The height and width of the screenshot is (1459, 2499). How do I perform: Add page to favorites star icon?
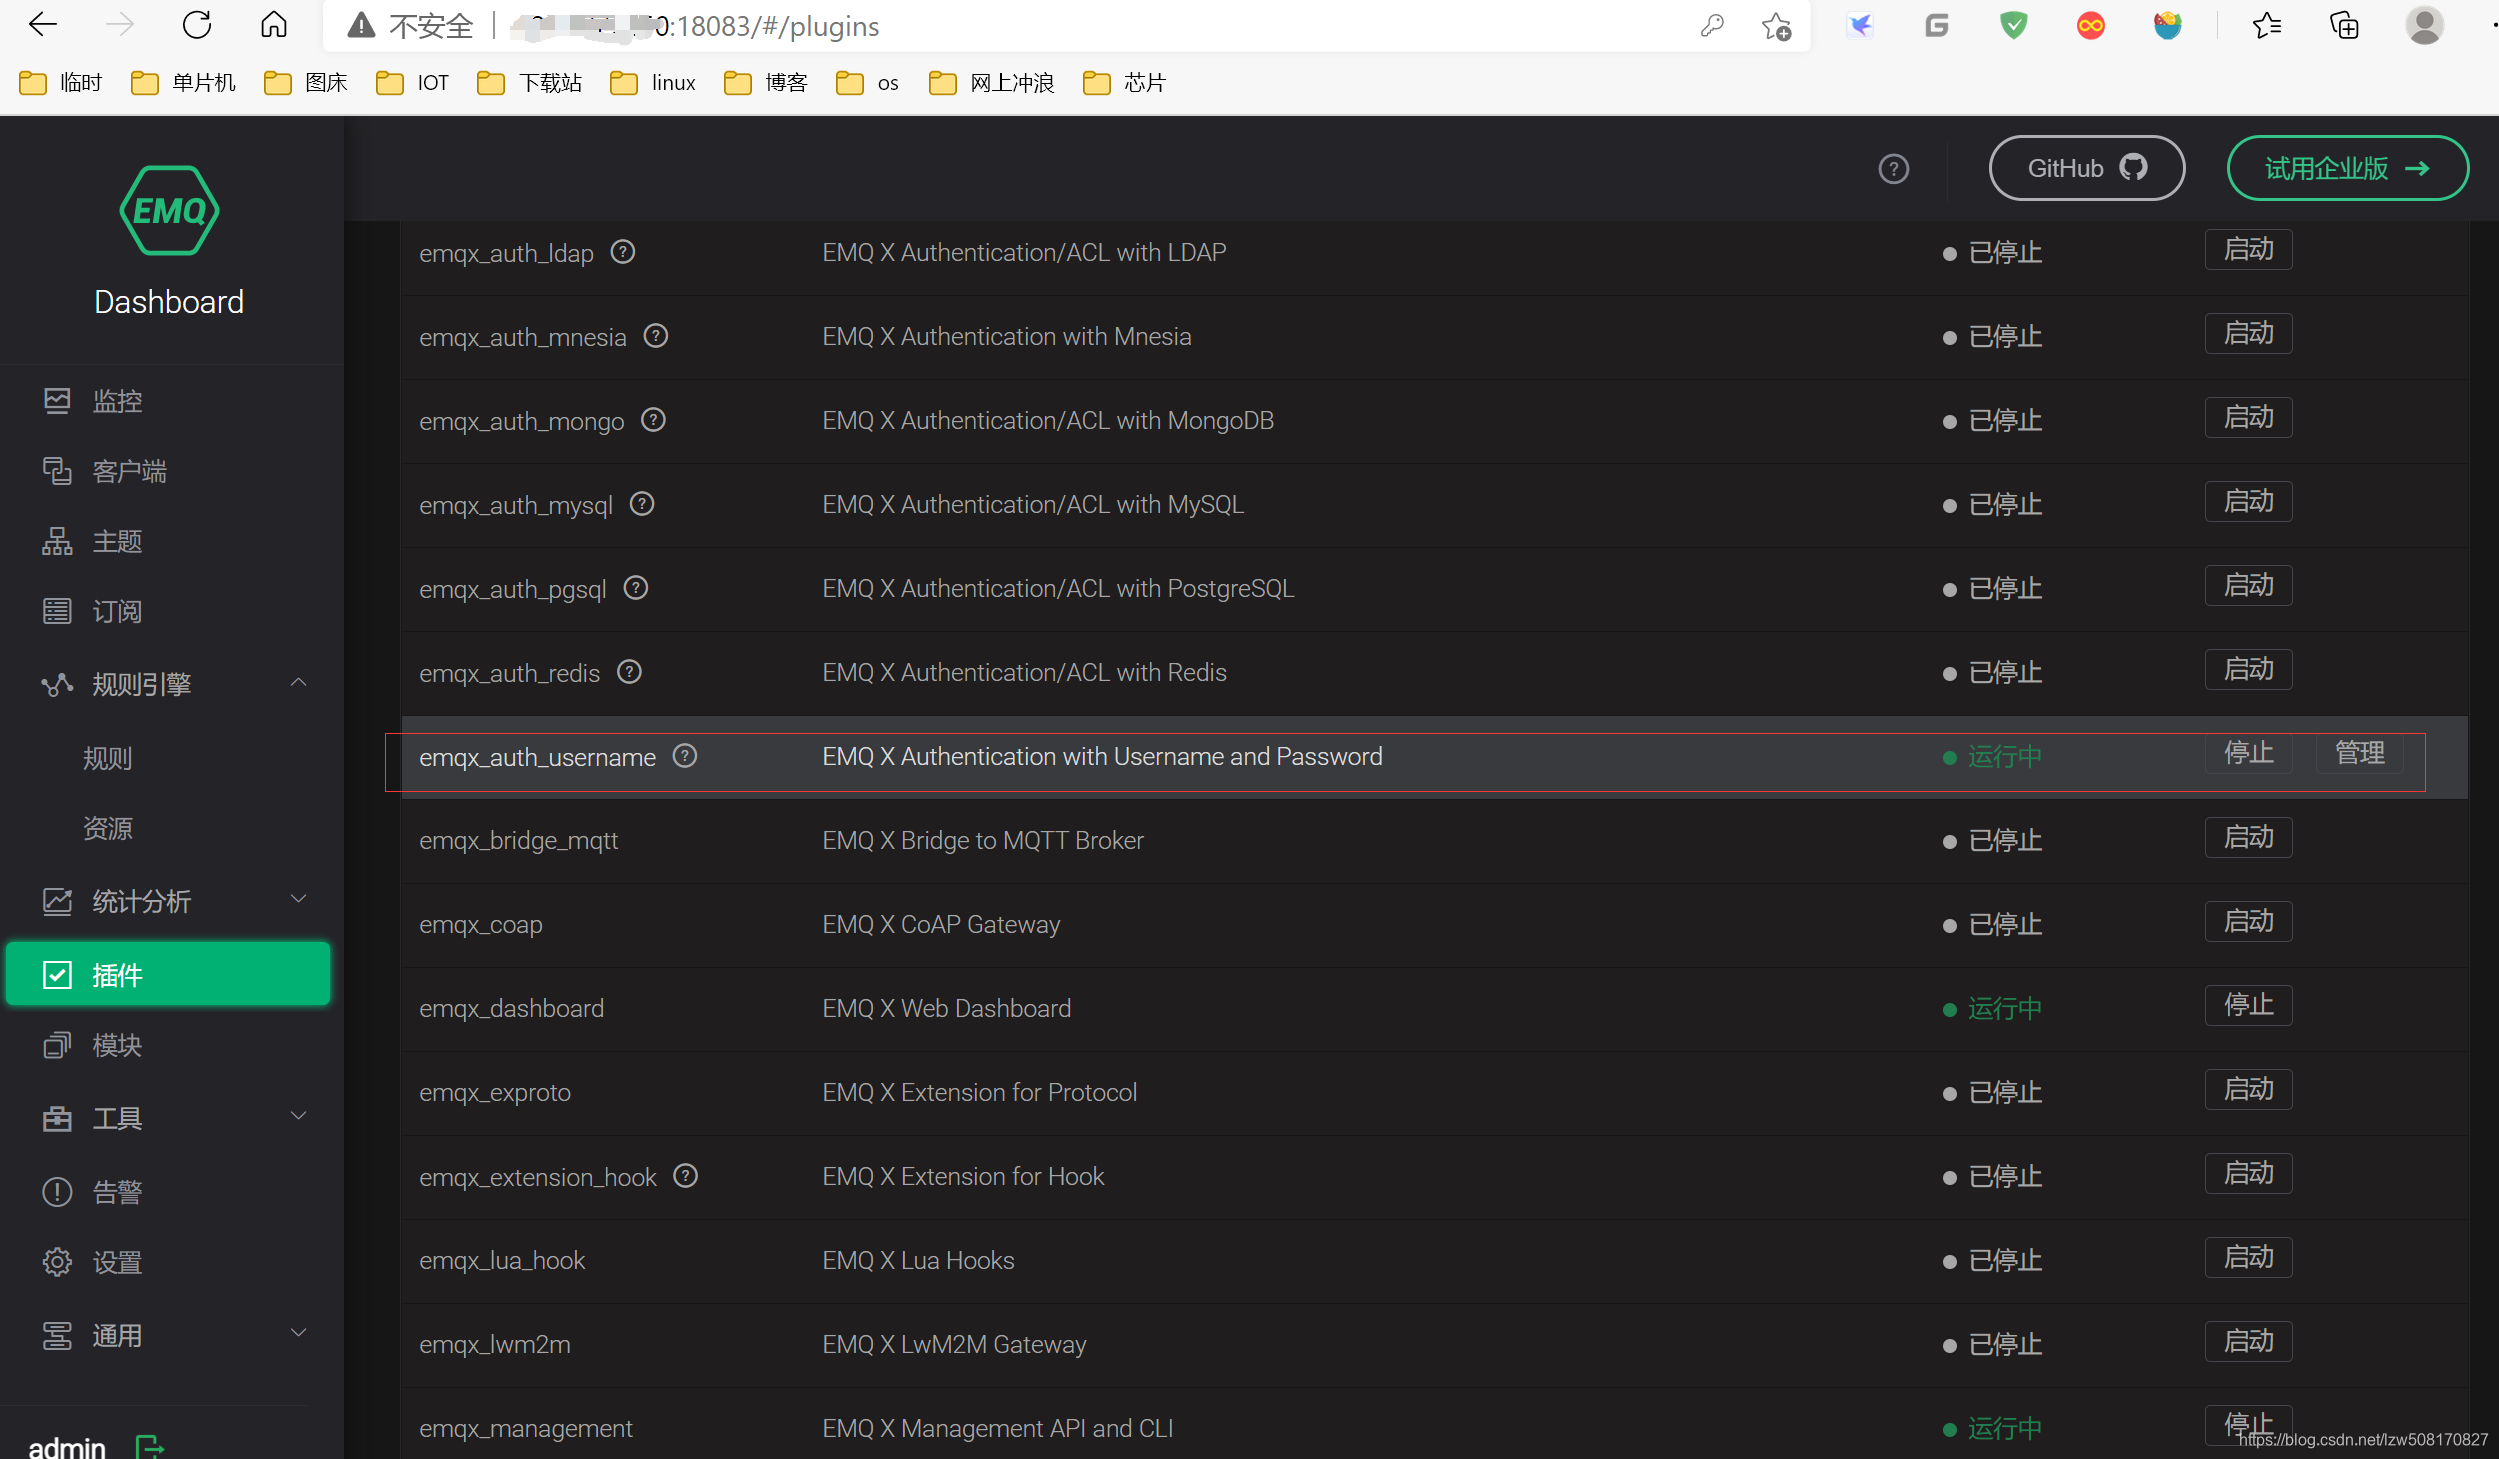click(1777, 26)
